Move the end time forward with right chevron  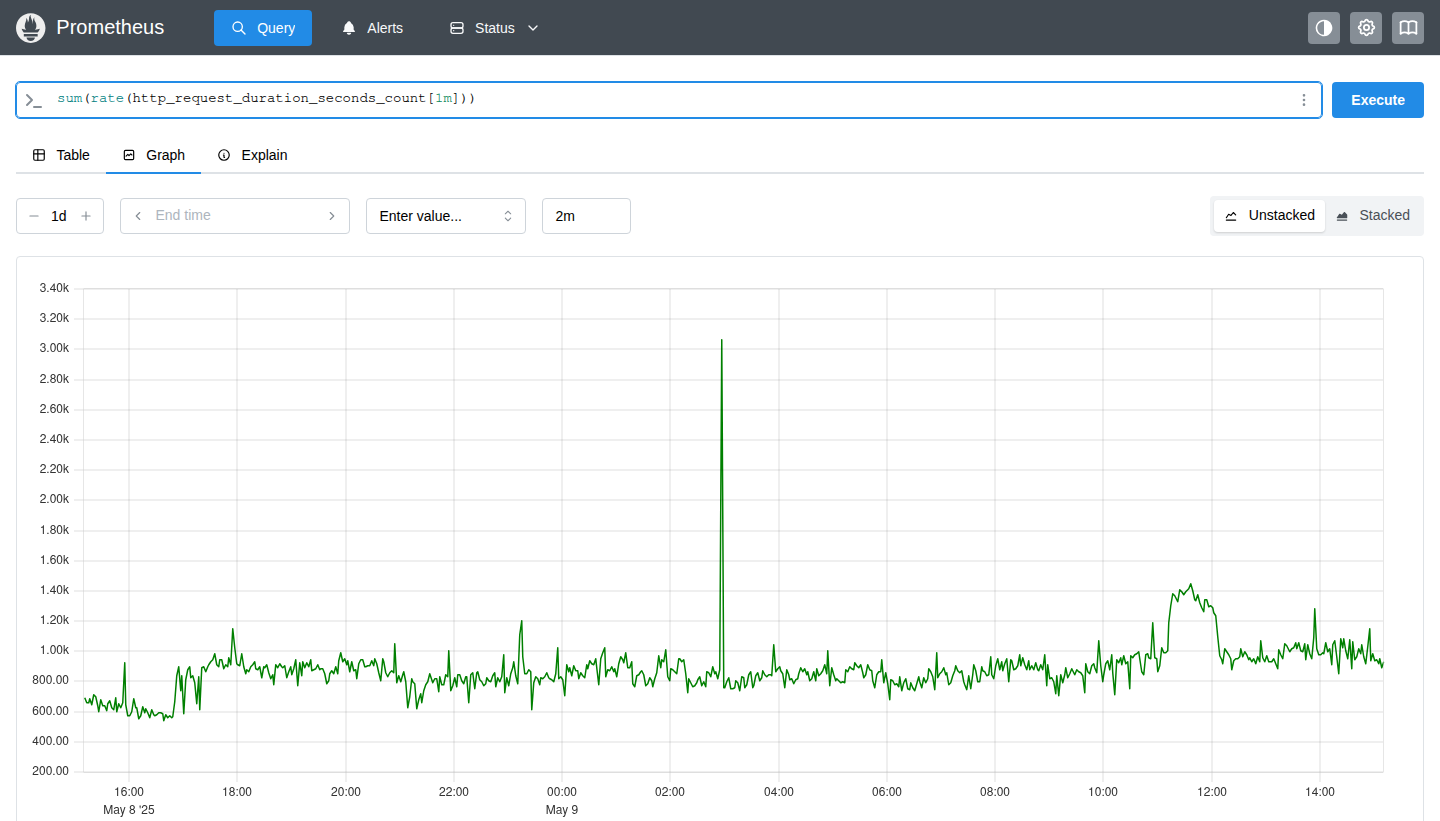(x=332, y=216)
